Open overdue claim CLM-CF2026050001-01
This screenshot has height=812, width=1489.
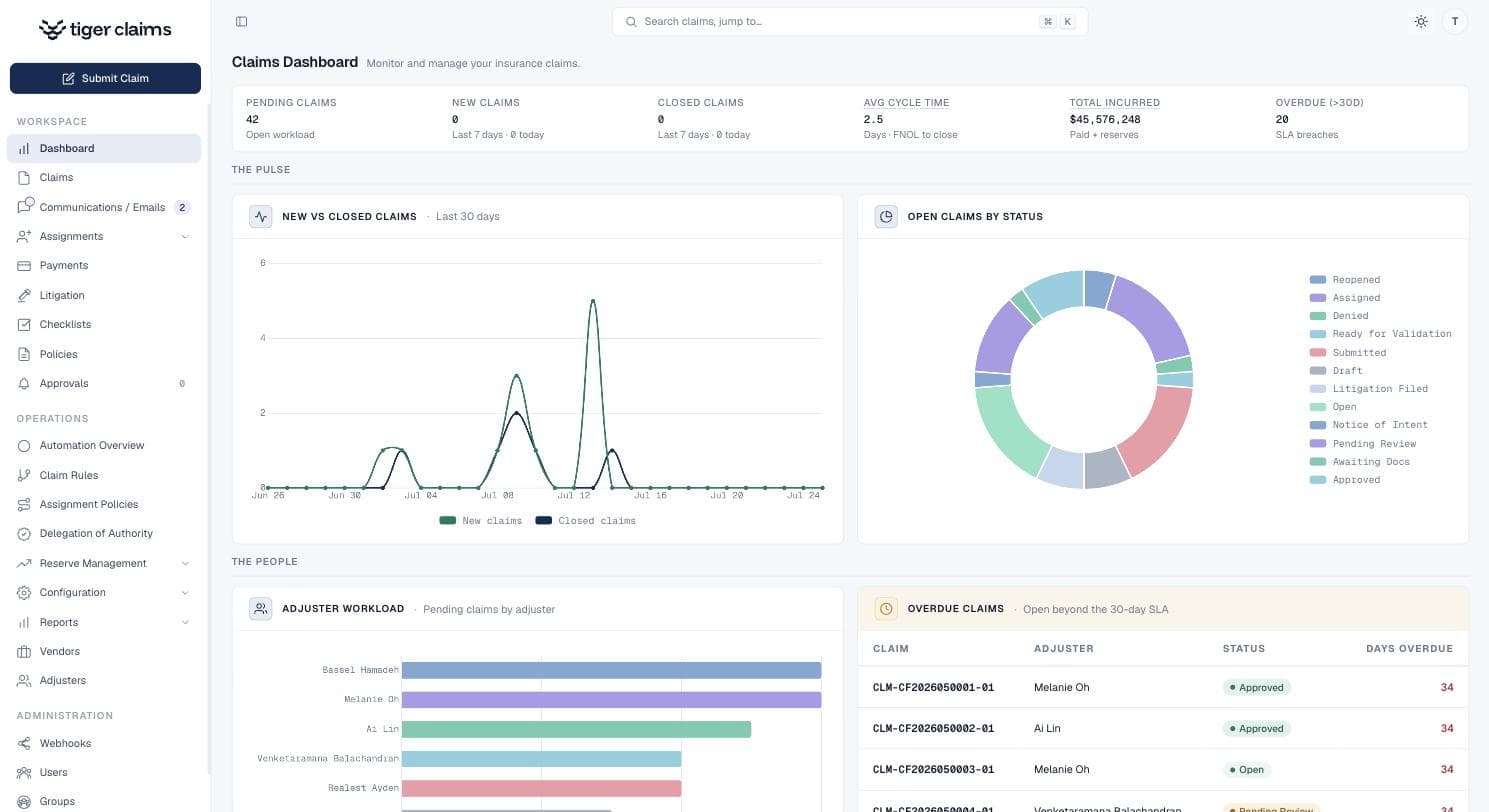coord(933,687)
